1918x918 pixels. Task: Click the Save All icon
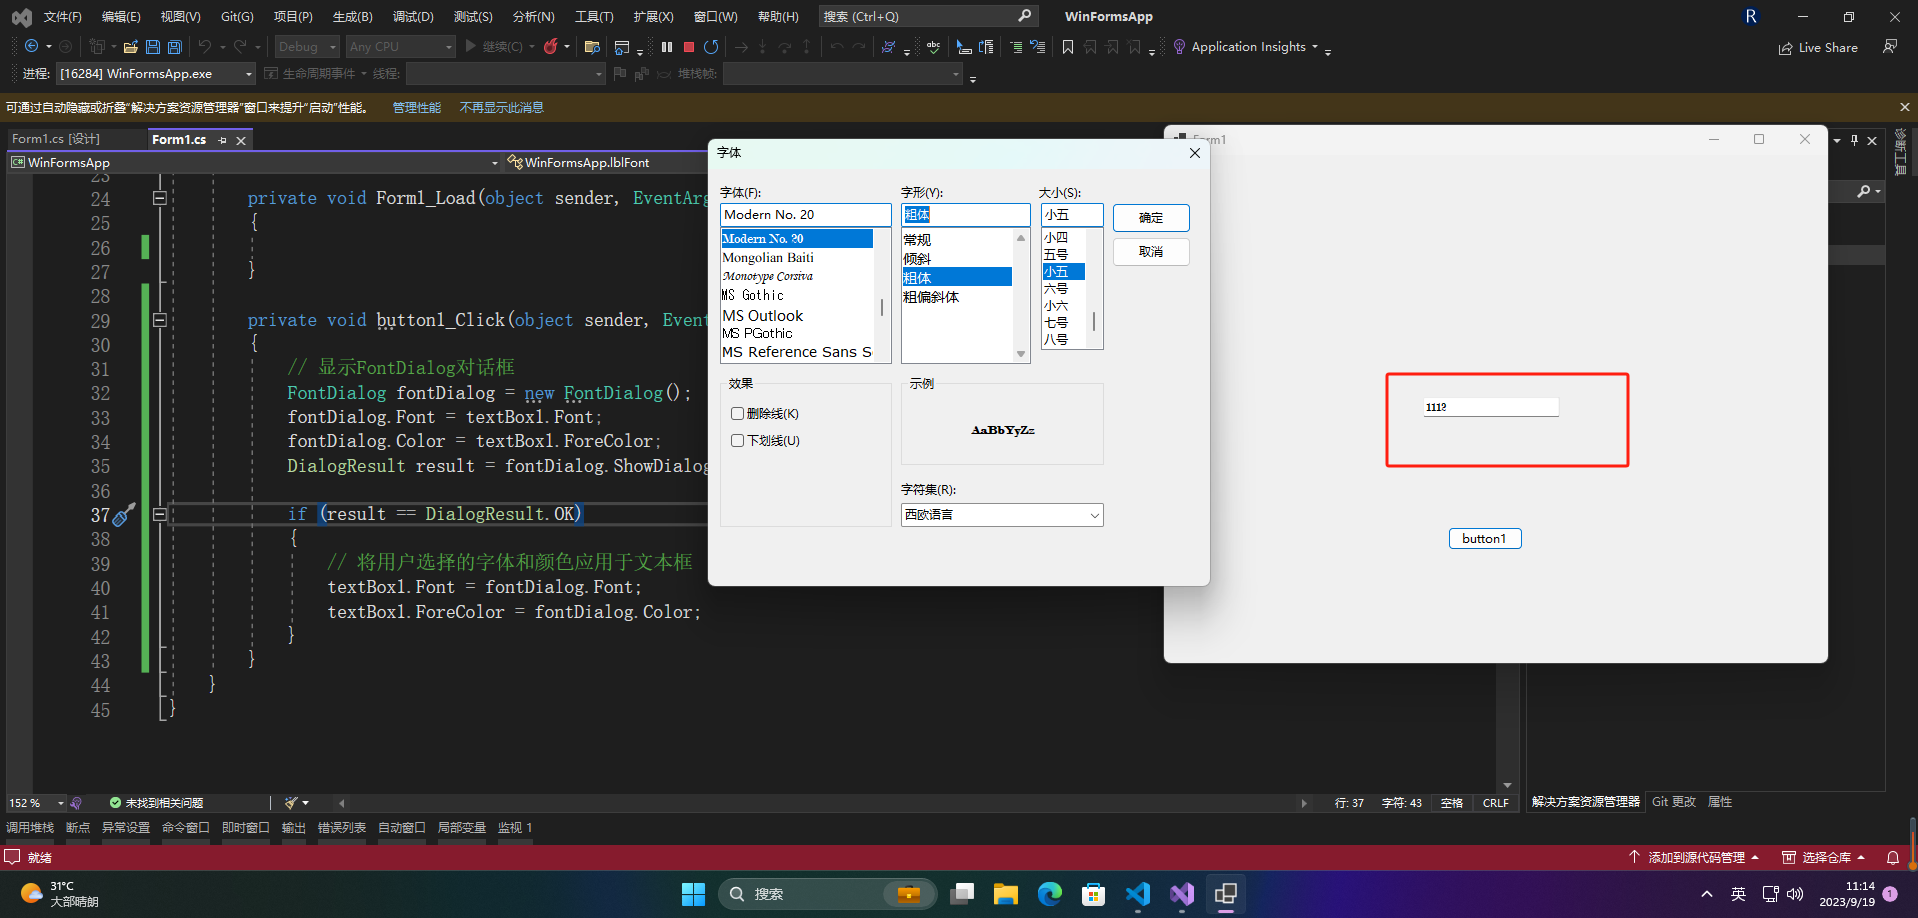tap(175, 47)
